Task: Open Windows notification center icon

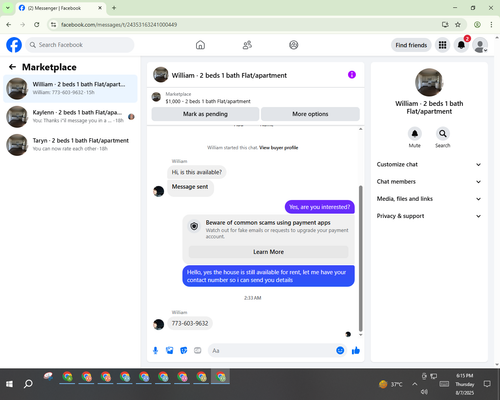Action: pos(487,384)
